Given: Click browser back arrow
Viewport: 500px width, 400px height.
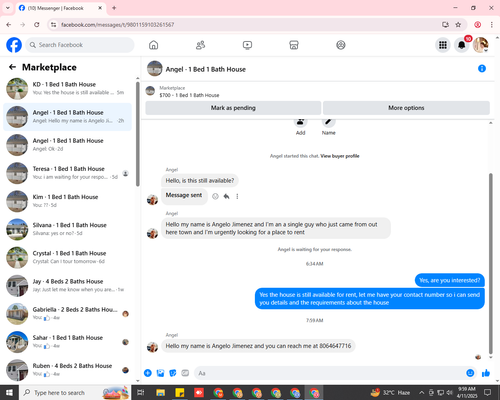Looking at the screenshot, I should click(9, 25).
